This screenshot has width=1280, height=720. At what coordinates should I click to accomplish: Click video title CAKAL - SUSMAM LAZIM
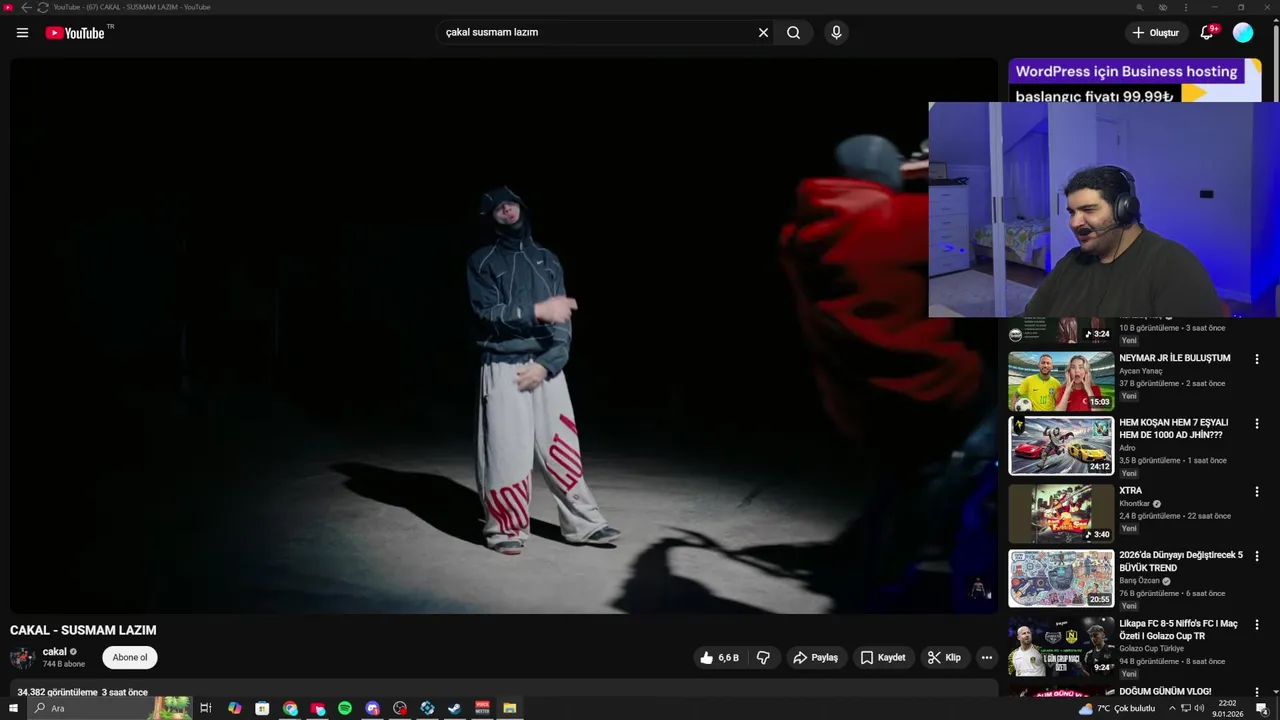(x=83, y=630)
